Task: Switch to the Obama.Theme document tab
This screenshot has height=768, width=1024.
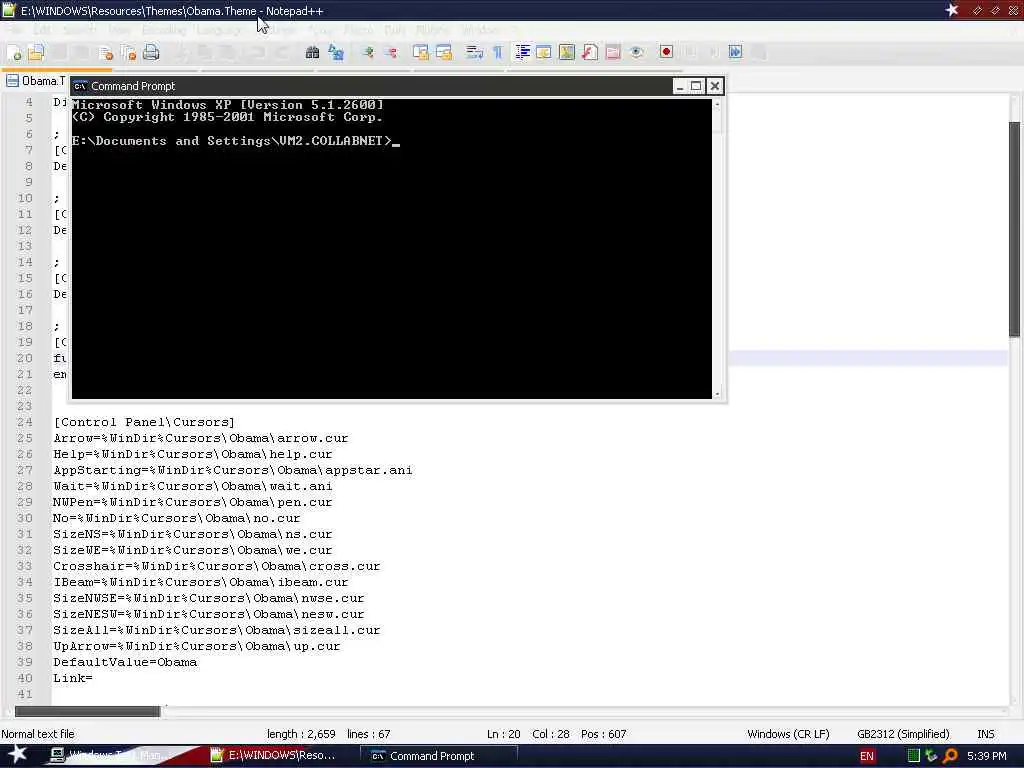Action: coord(36,81)
